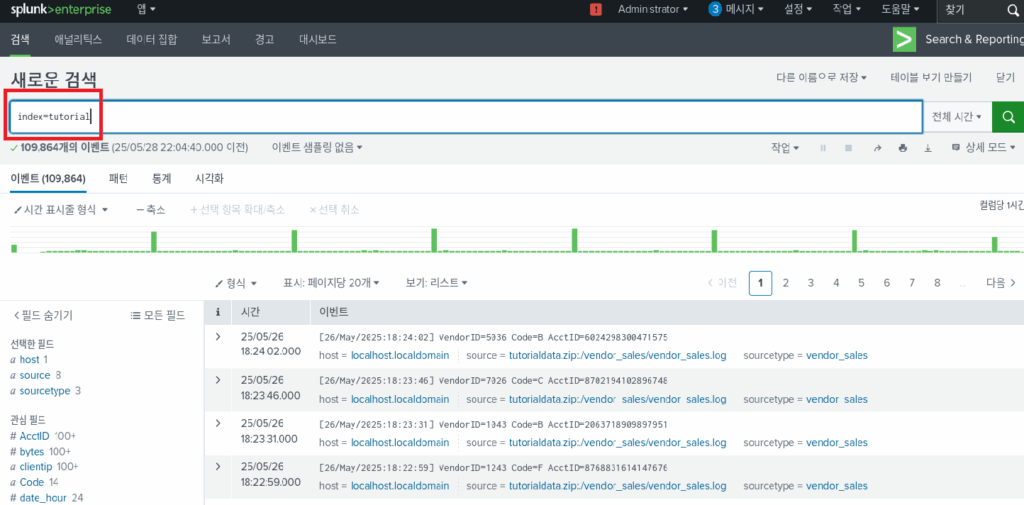Open the 시간 표시줄 형식 dropdown
Image resolution: width=1024 pixels, height=505 pixels.
pos(60,210)
